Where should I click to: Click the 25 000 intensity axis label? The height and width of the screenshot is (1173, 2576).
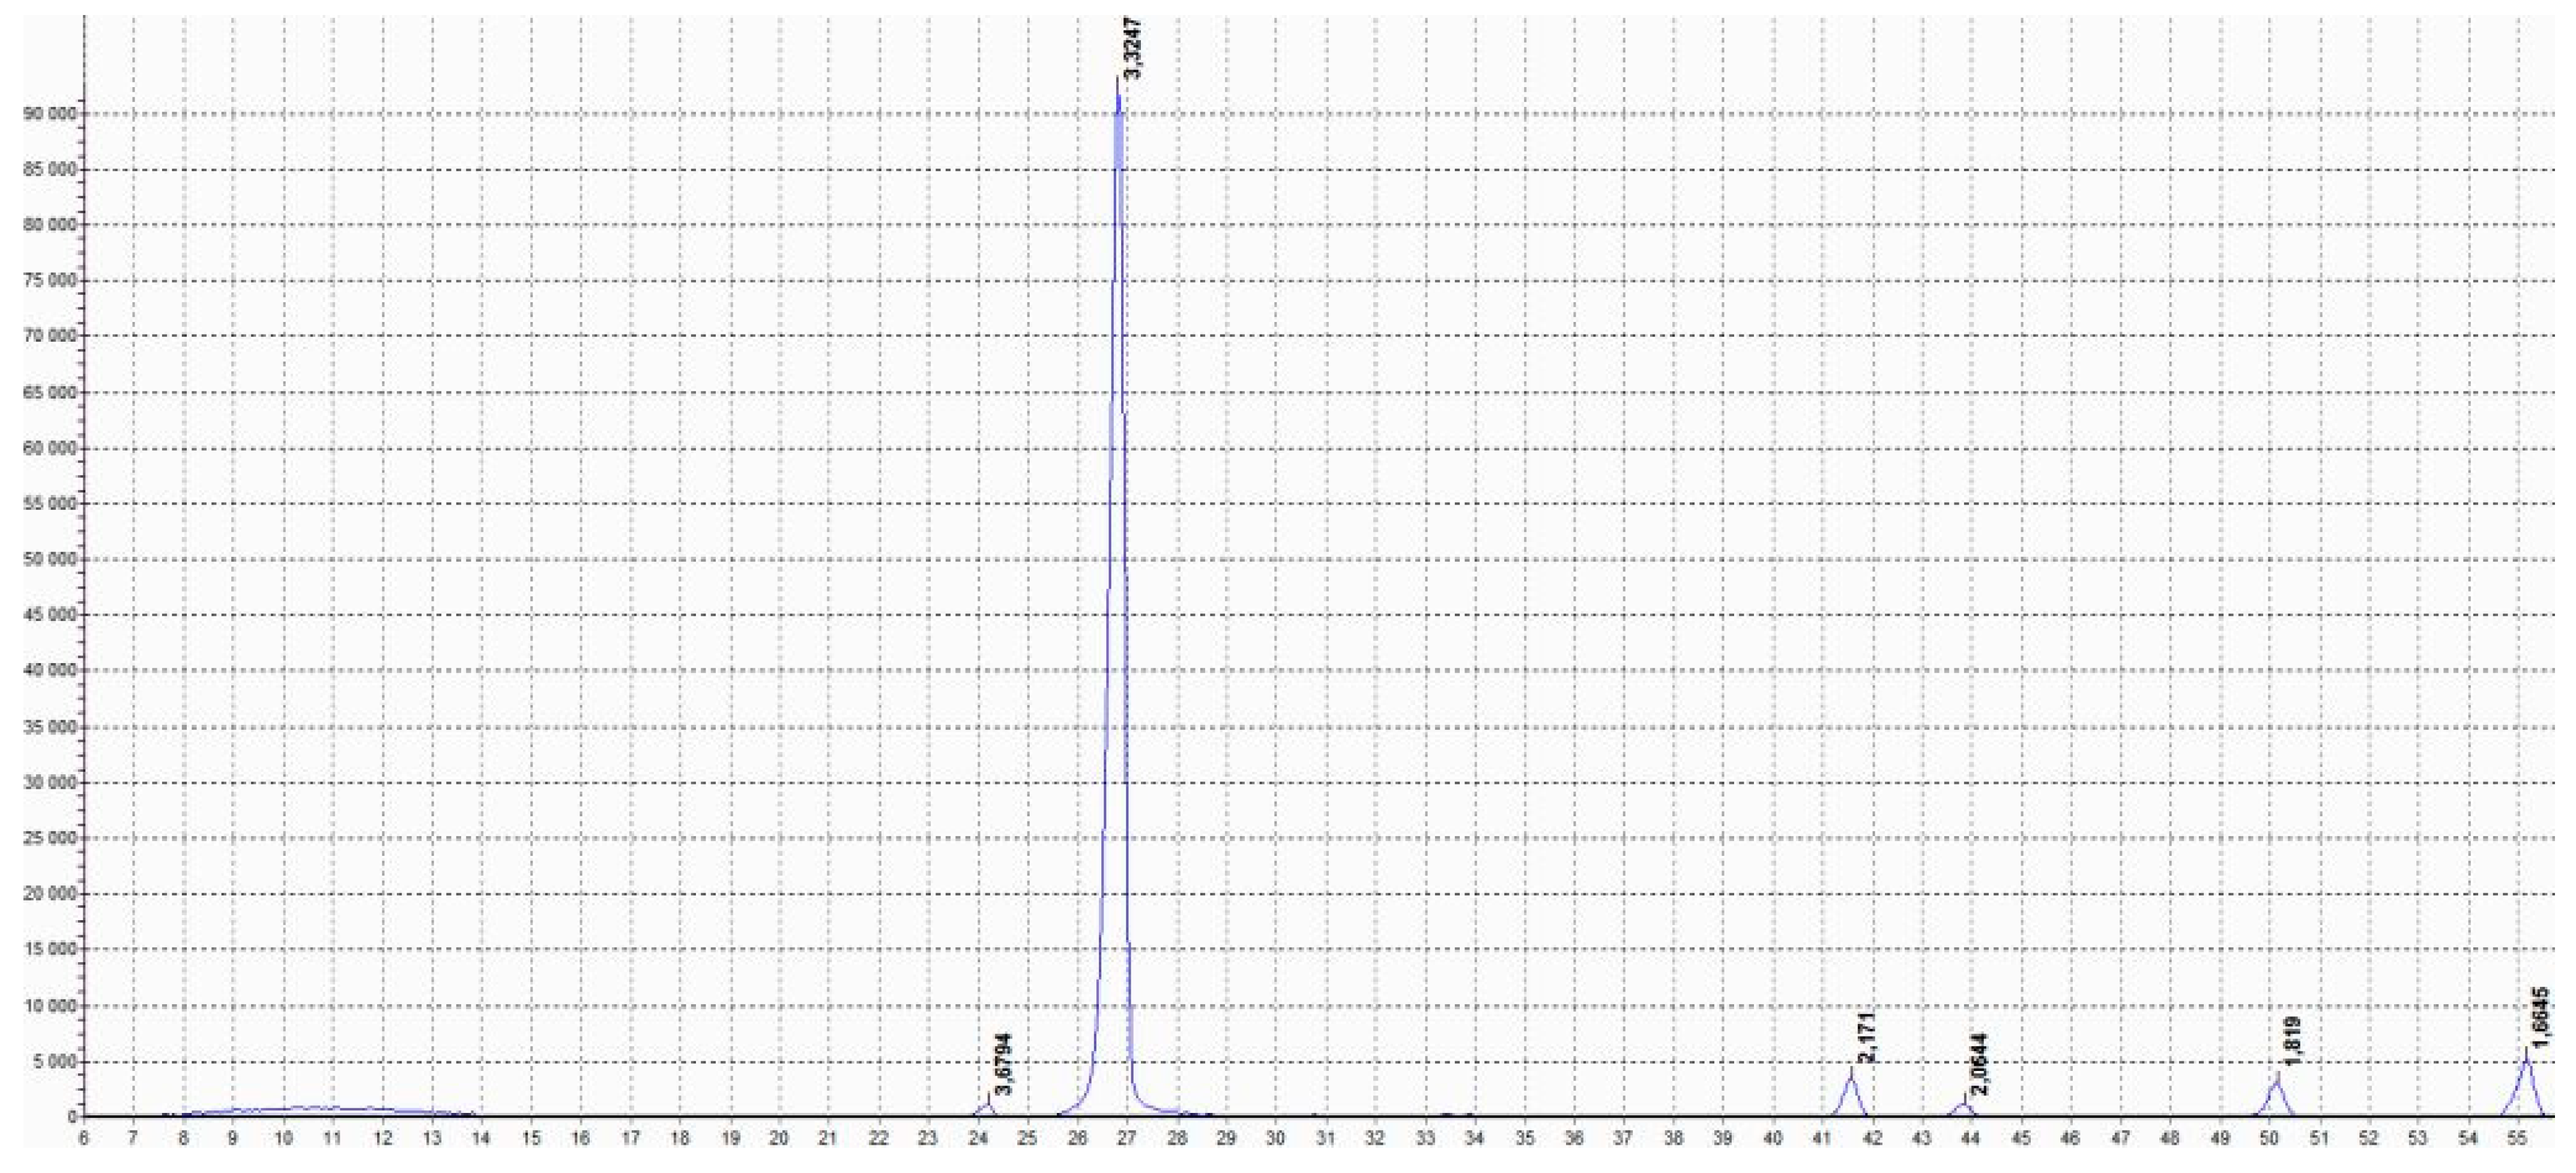(50, 838)
